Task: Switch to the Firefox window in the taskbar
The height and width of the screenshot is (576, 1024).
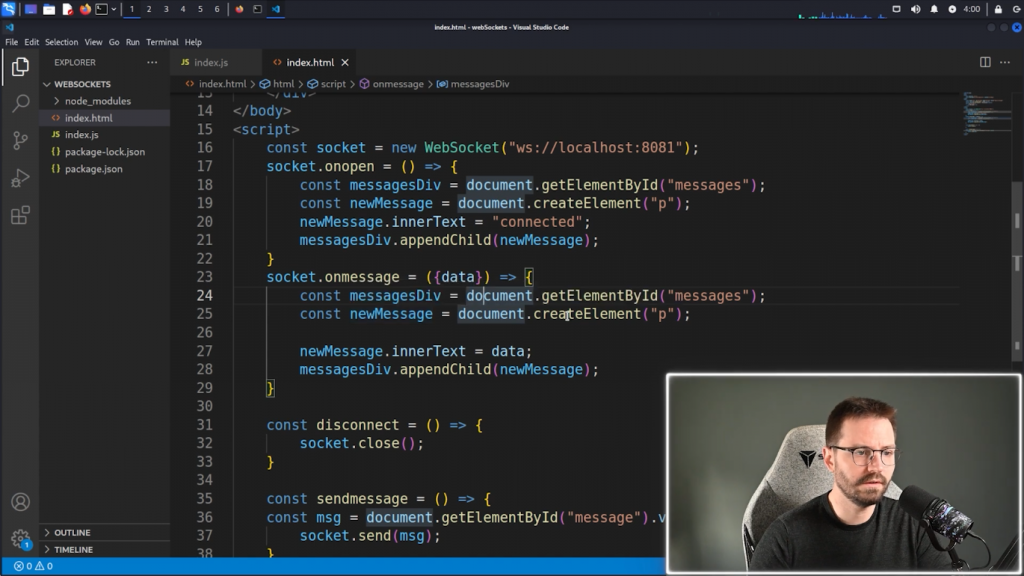Action: click(239, 9)
